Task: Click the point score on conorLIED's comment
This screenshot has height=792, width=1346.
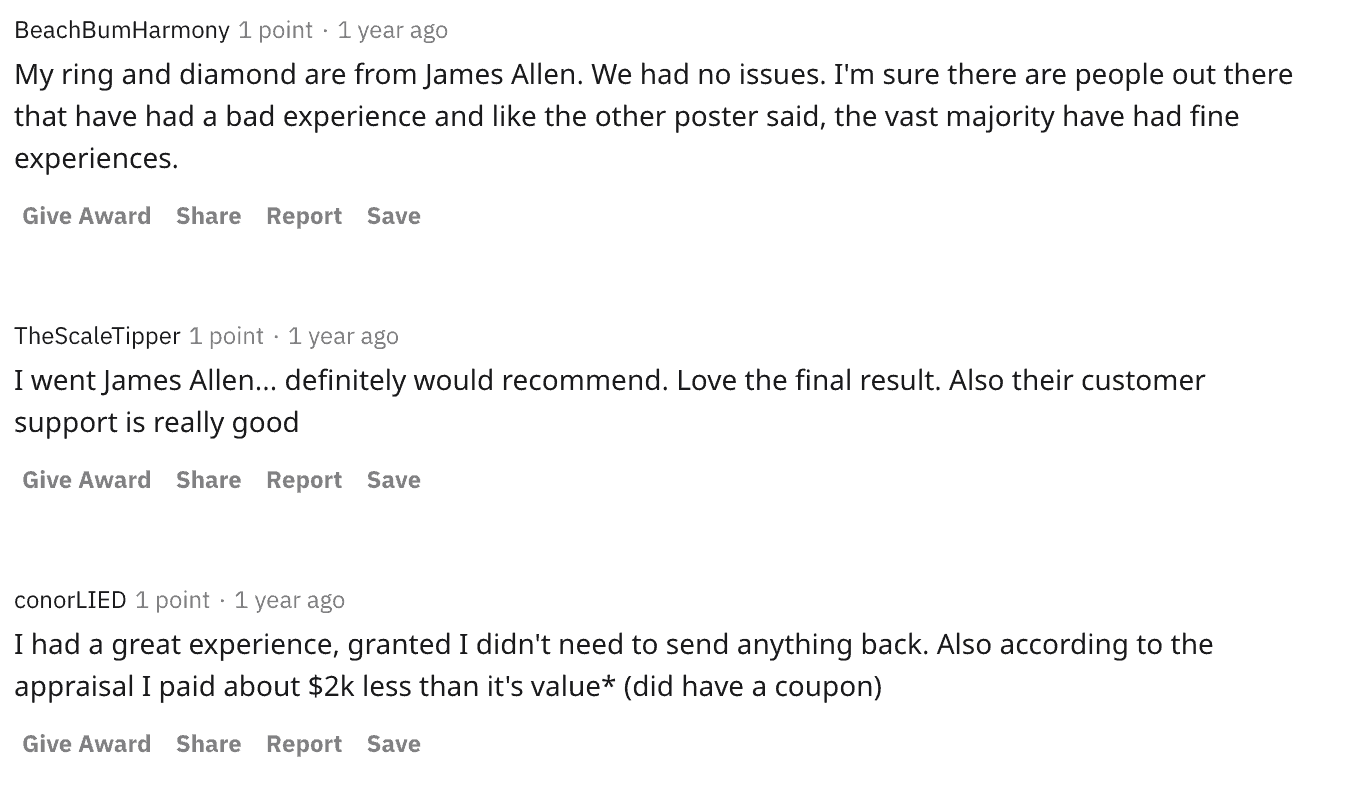Action: pyautogui.click(x=169, y=600)
